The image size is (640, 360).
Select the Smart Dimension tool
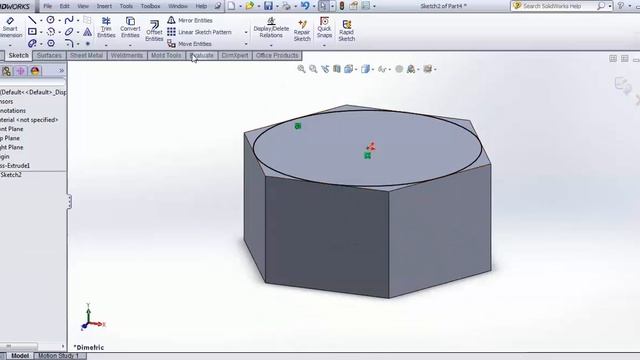10,27
